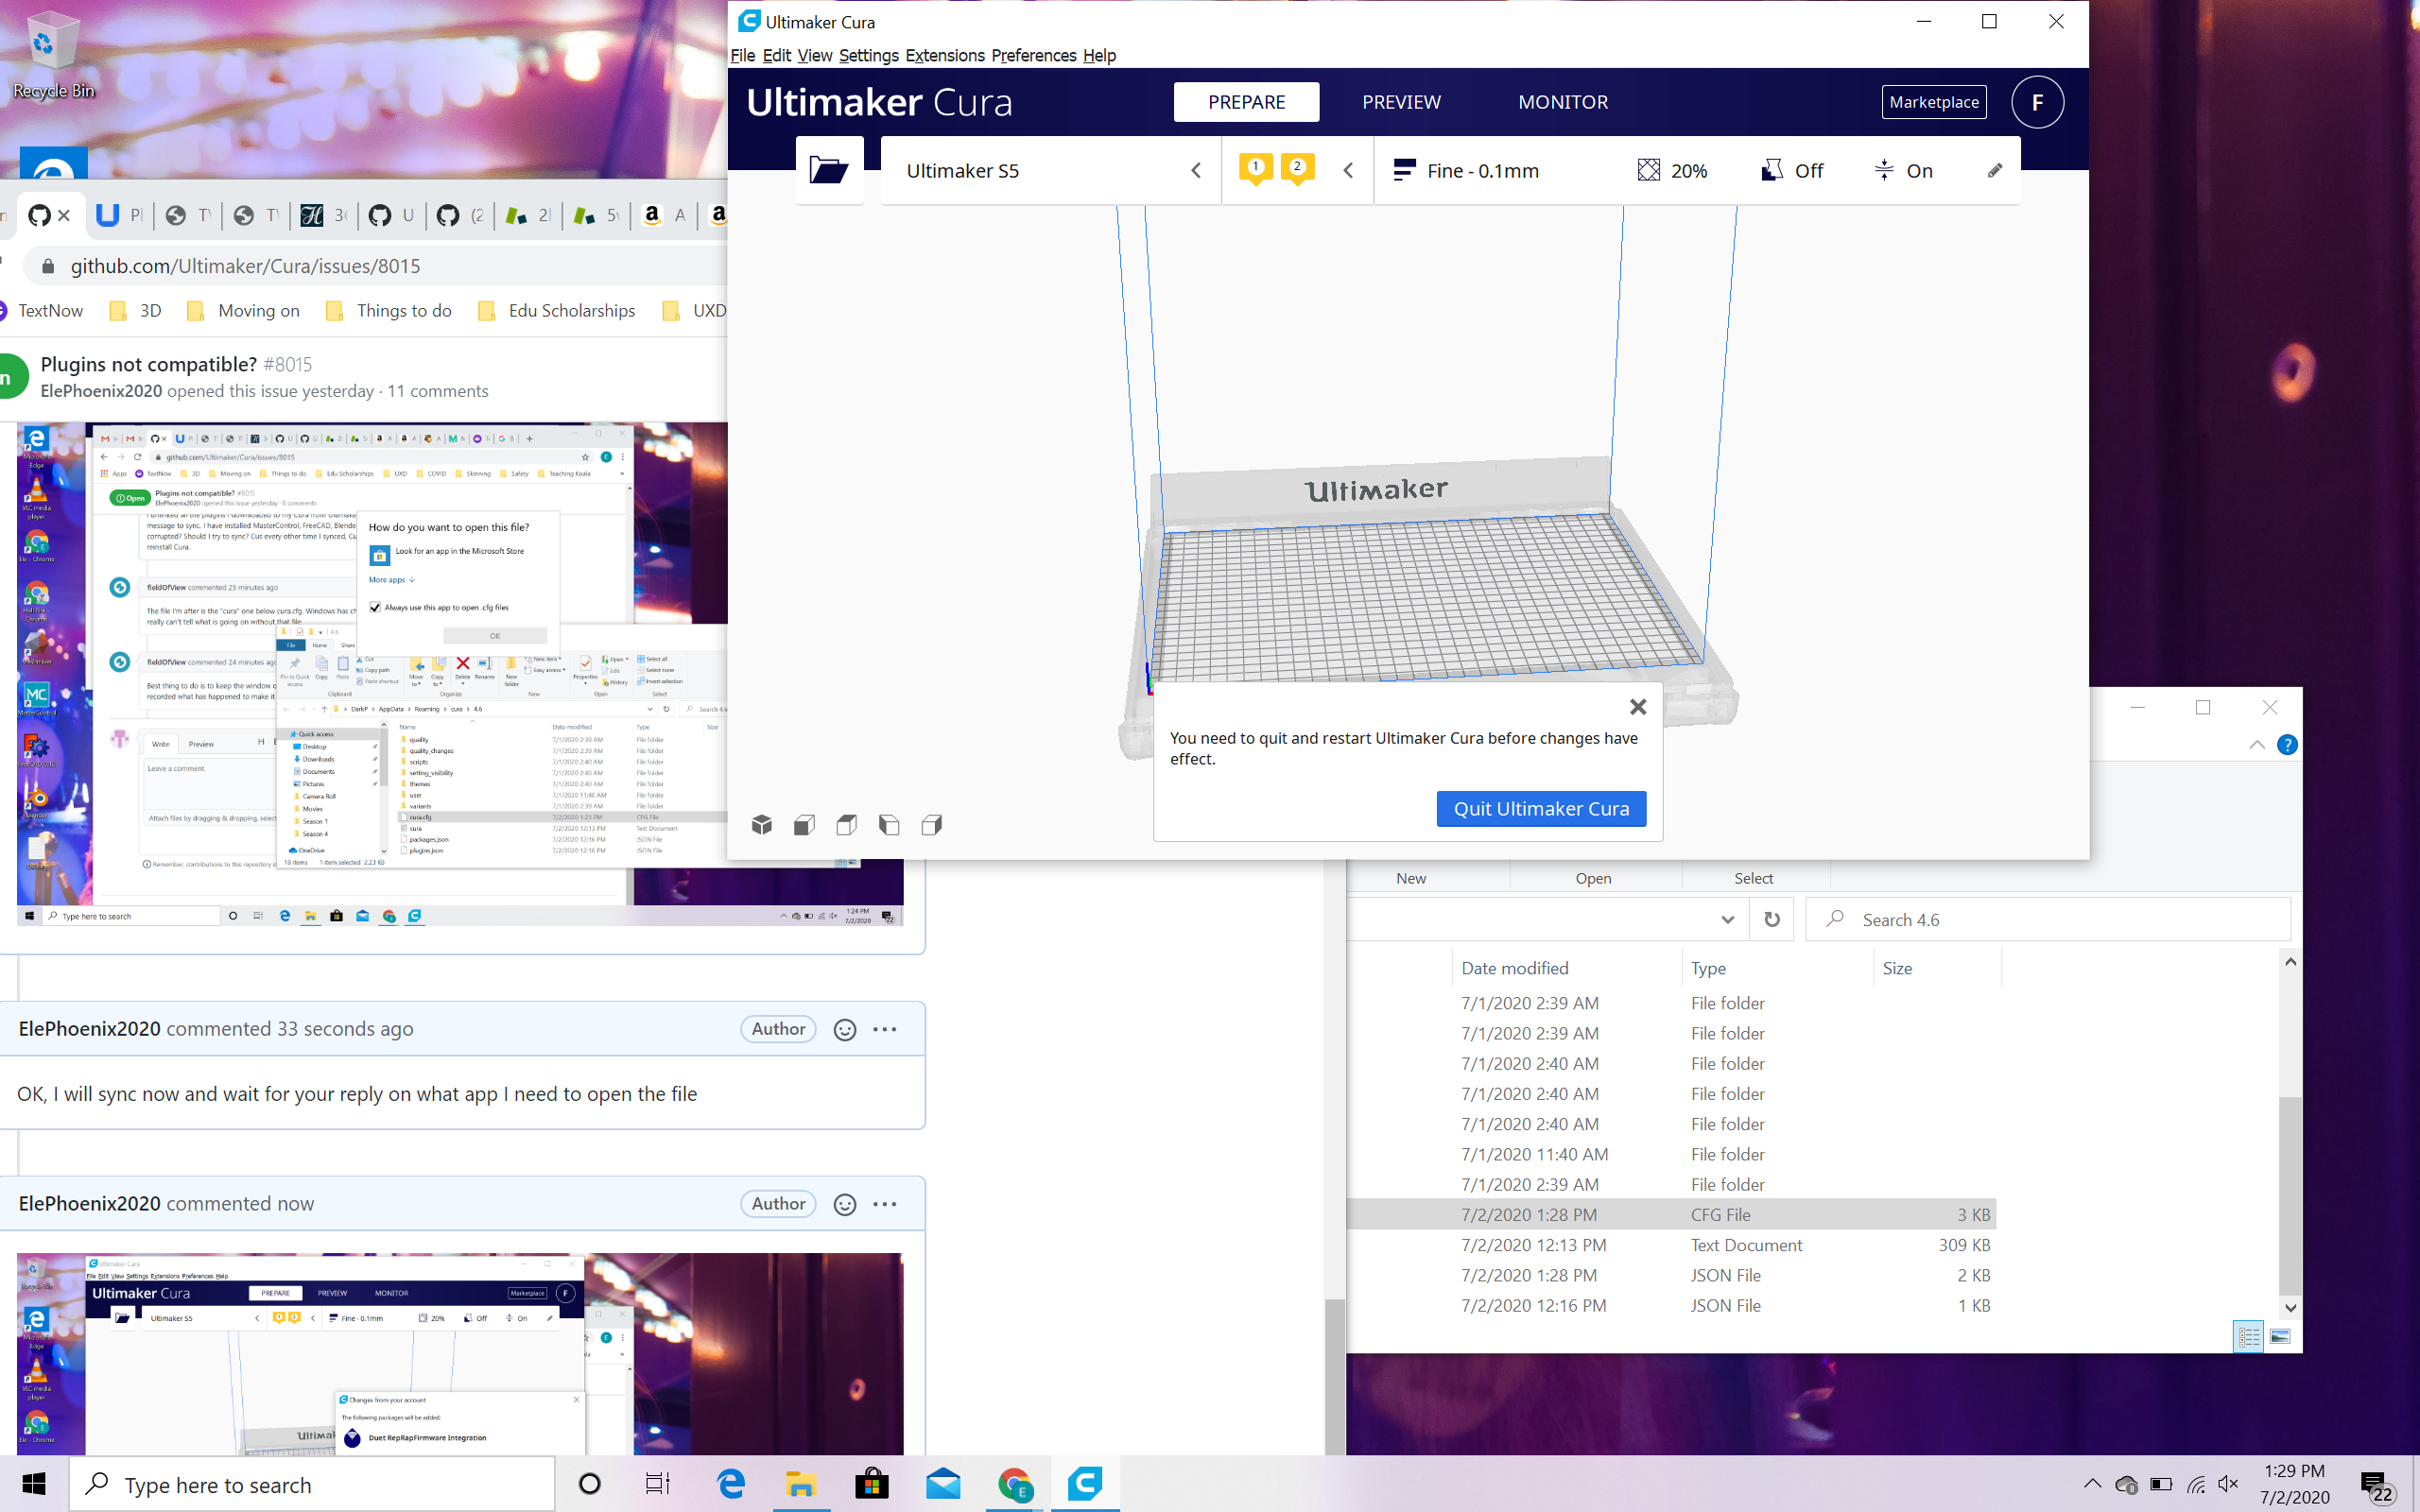The width and height of the screenshot is (2420, 1512).
Task: Select the top view cube preset
Action: (x=846, y=824)
